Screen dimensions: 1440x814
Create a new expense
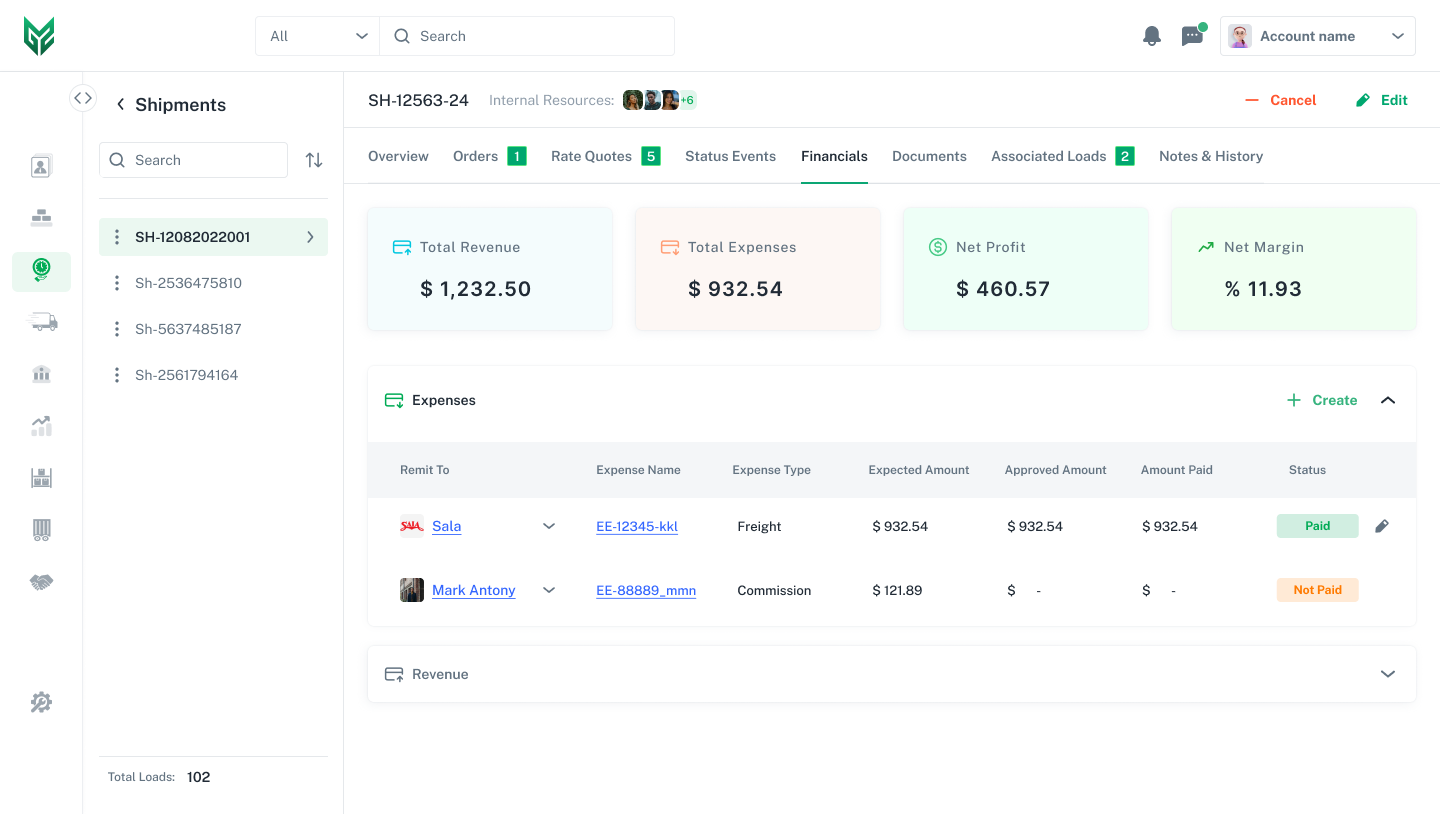[1322, 400]
